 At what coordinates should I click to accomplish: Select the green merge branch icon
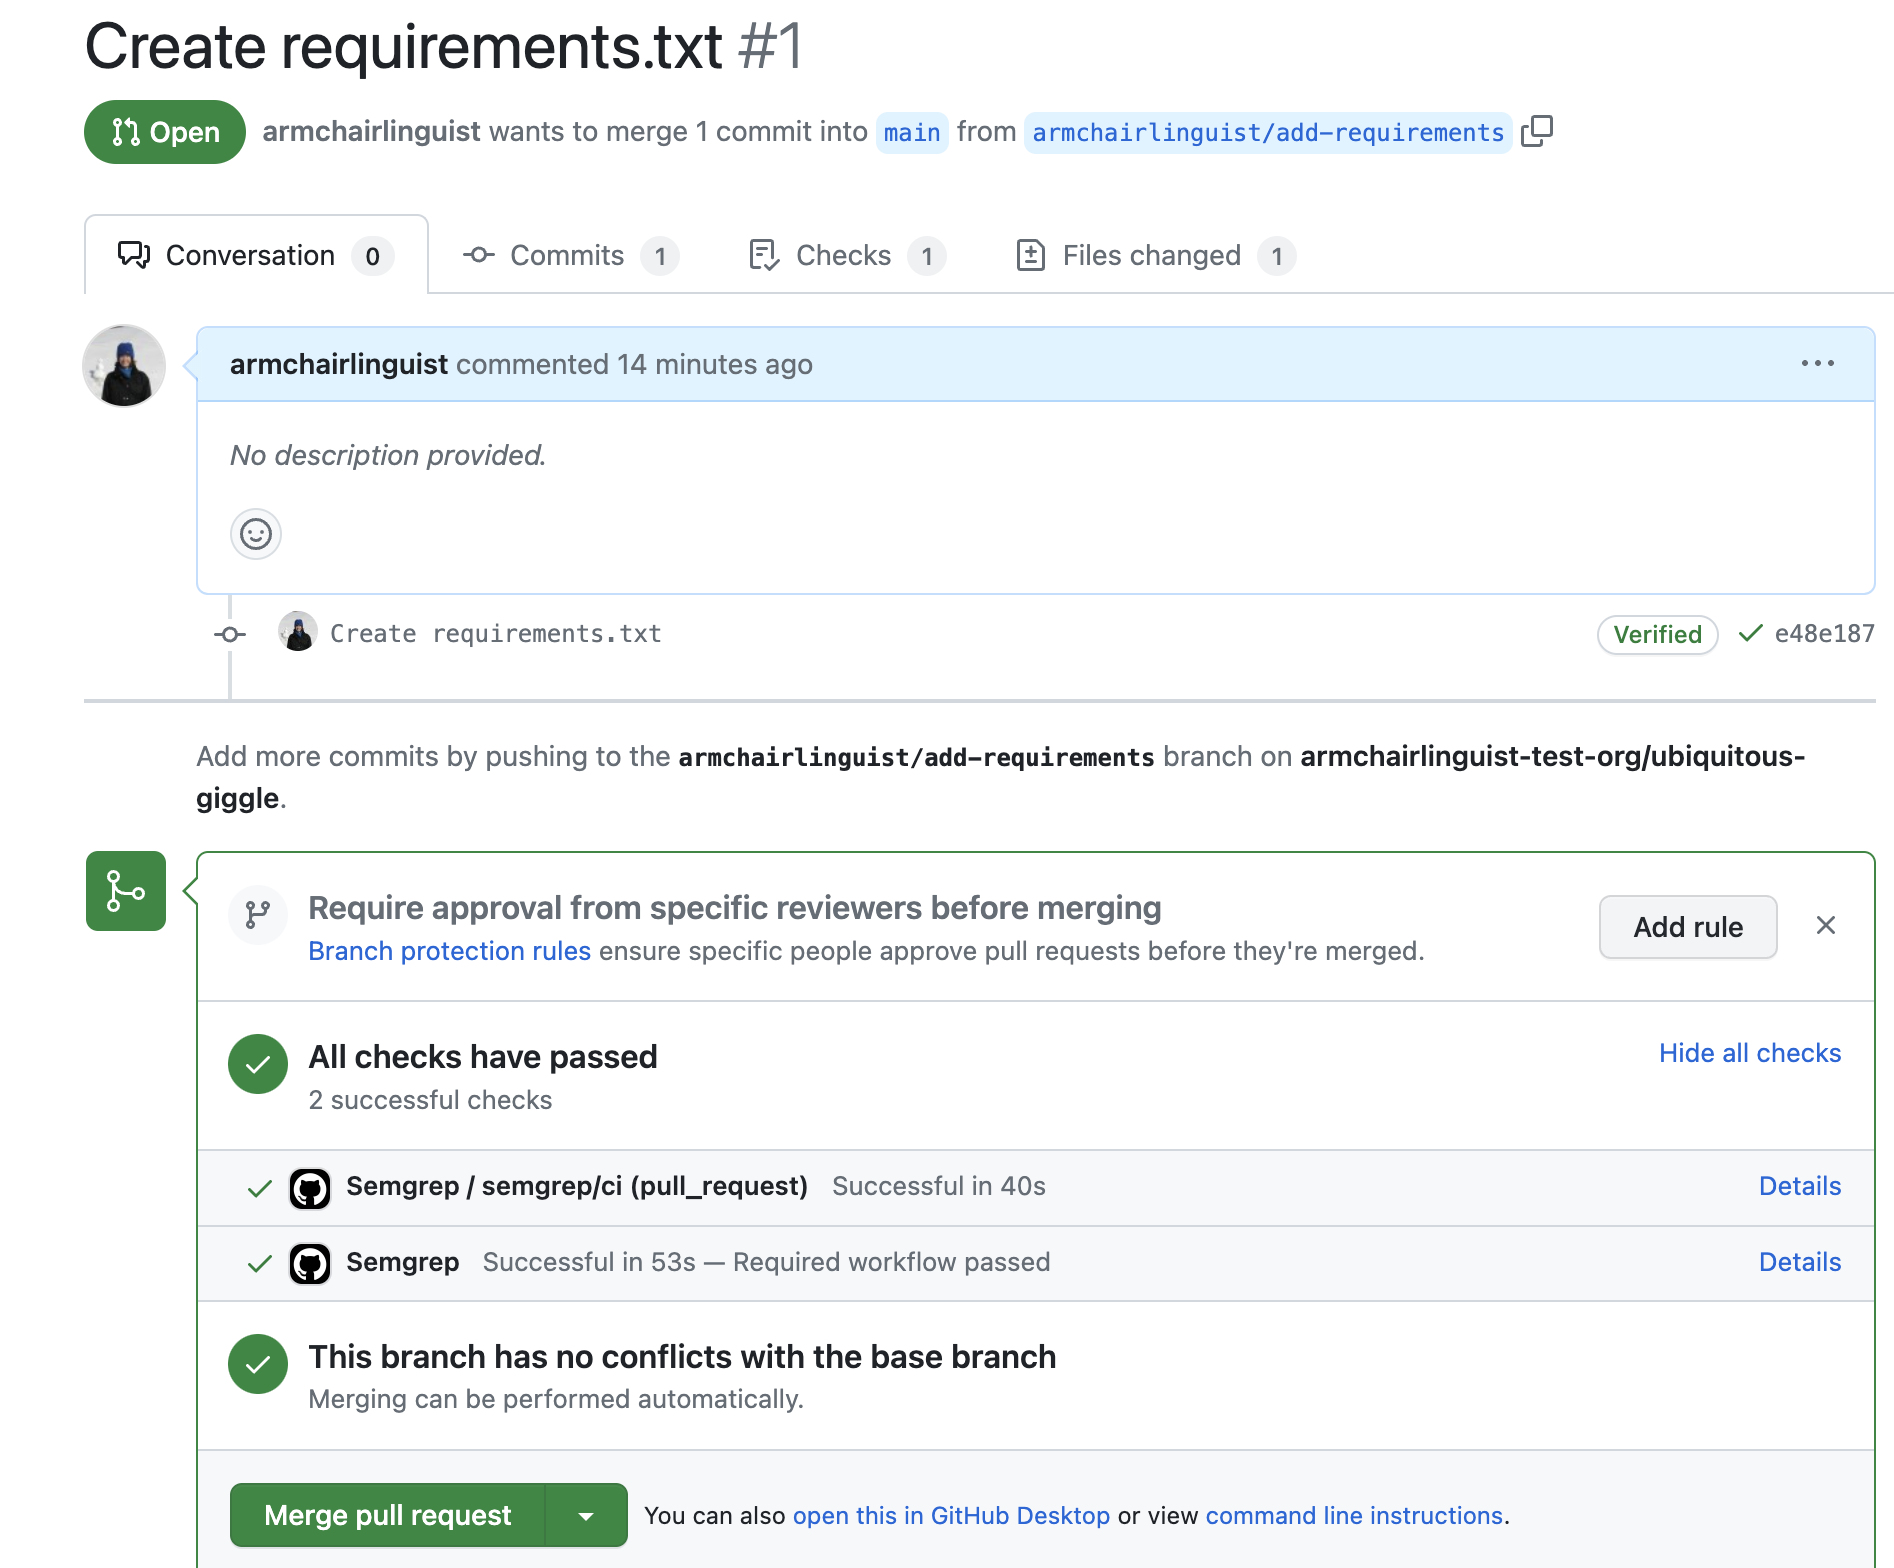click(x=124, y=890)
